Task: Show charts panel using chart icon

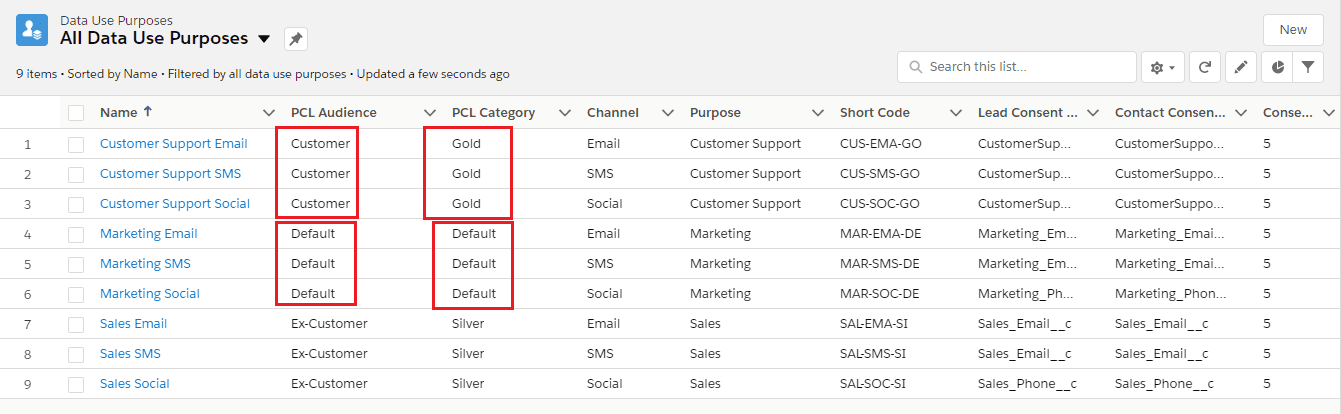Action: coord(1278,67)
